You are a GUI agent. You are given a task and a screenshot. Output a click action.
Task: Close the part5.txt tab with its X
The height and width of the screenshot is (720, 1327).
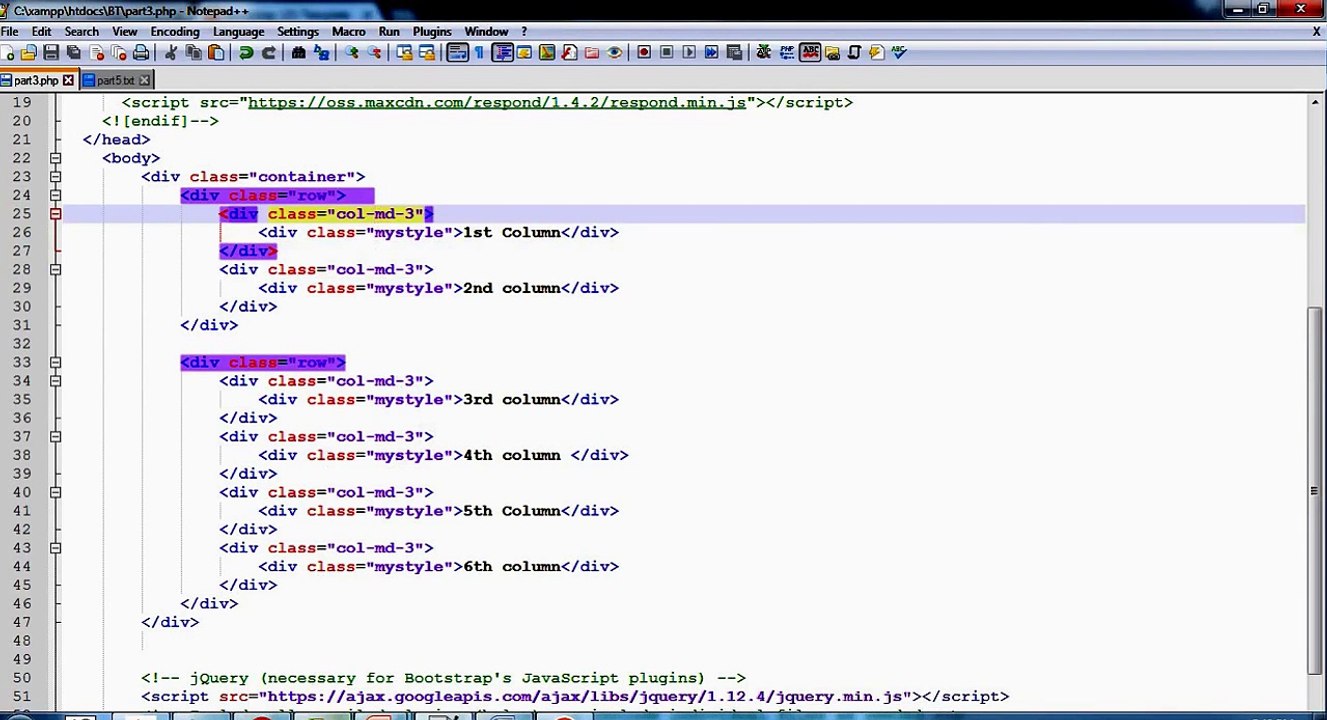[144, 80]
